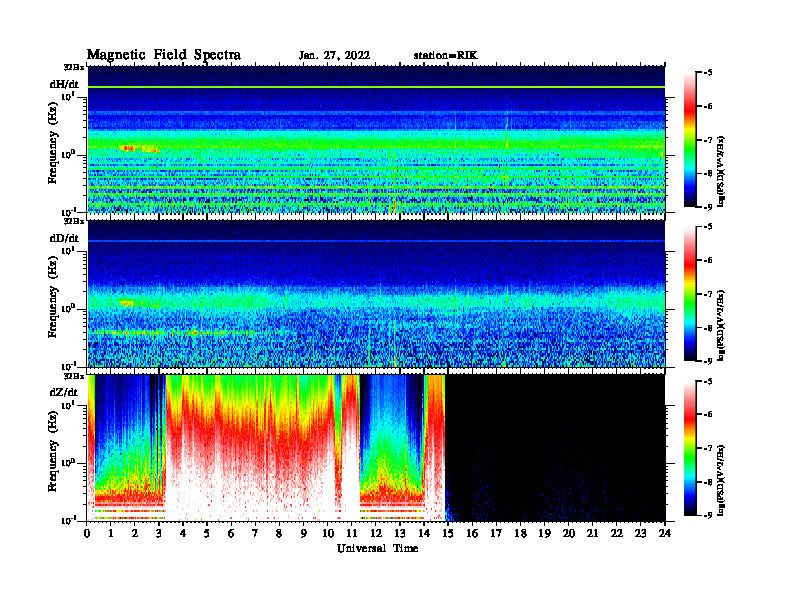Click hour tick label "2" on time axis

tap(135, 534)
